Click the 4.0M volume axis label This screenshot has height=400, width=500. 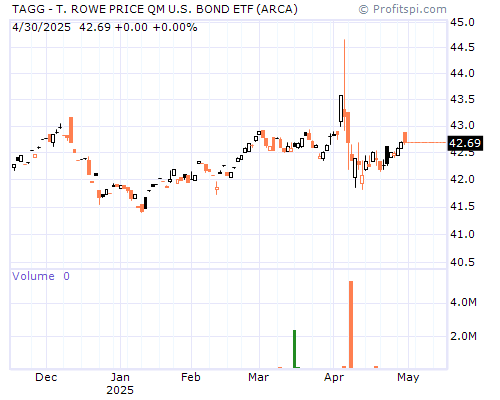463,302
